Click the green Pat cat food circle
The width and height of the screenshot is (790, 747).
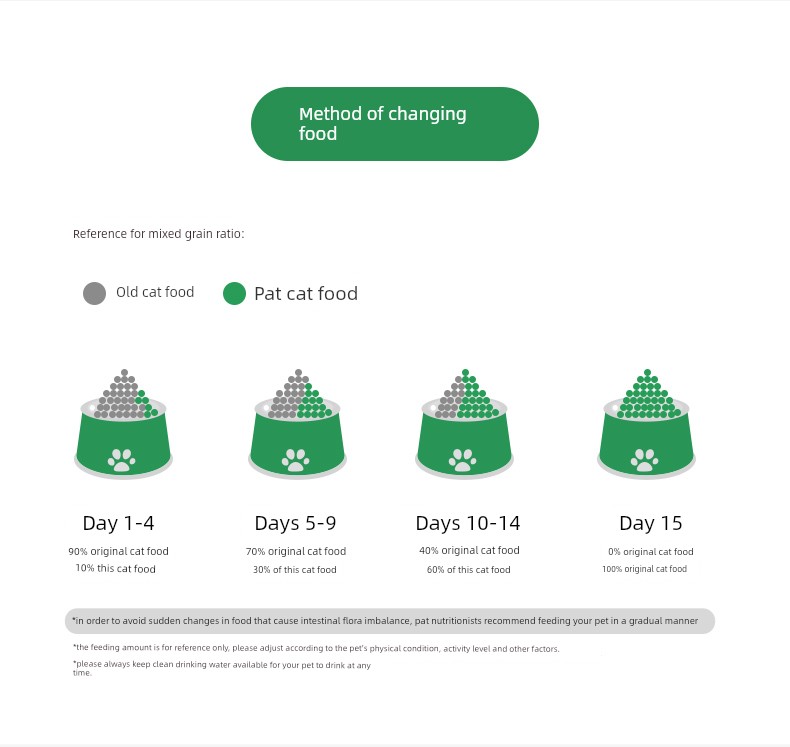(234, 293)
